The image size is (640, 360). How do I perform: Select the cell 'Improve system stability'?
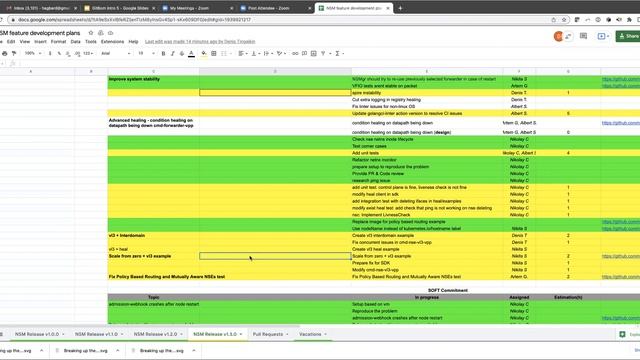tap(153, 79)
